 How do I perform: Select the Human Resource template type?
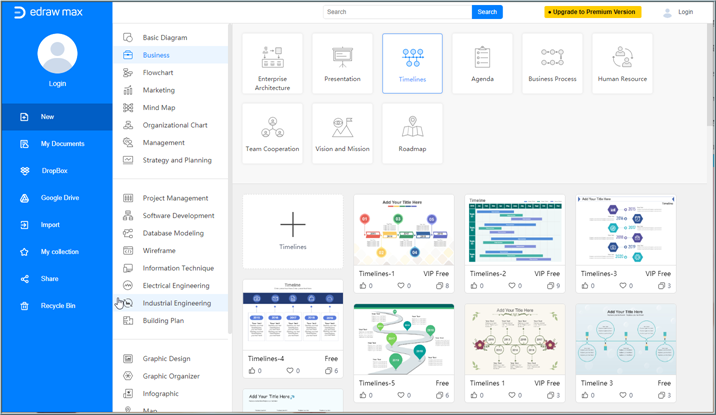pos(622,63)
